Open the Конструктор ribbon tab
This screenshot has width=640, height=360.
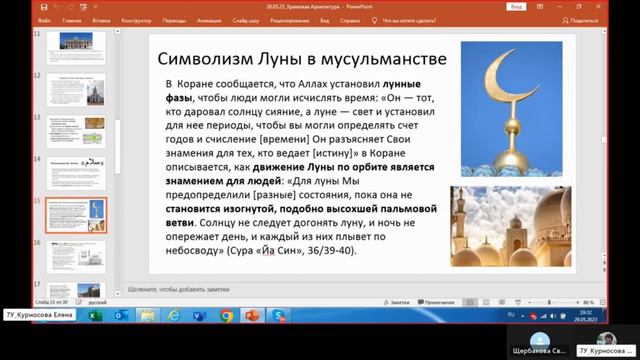tap(136, 20)
